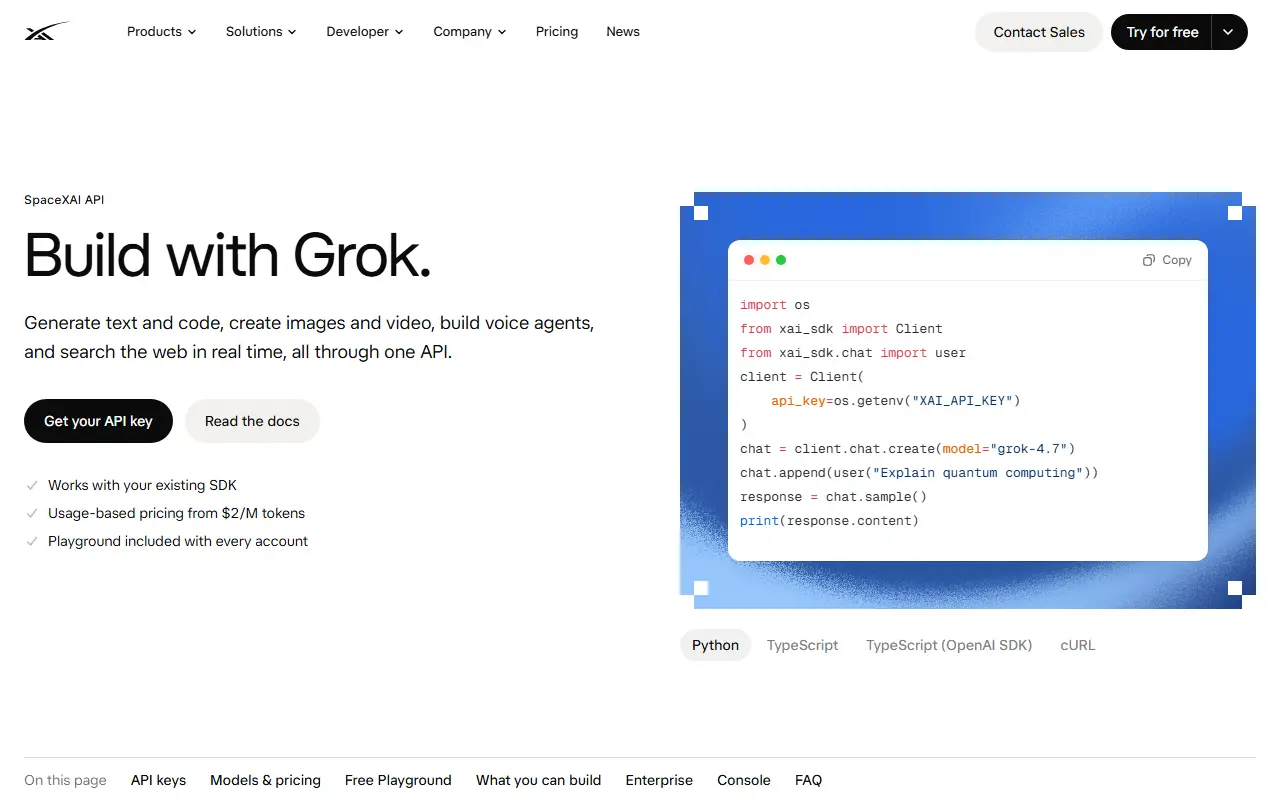
Task: Open the Products dropdown menu
Action: point(161,32)
